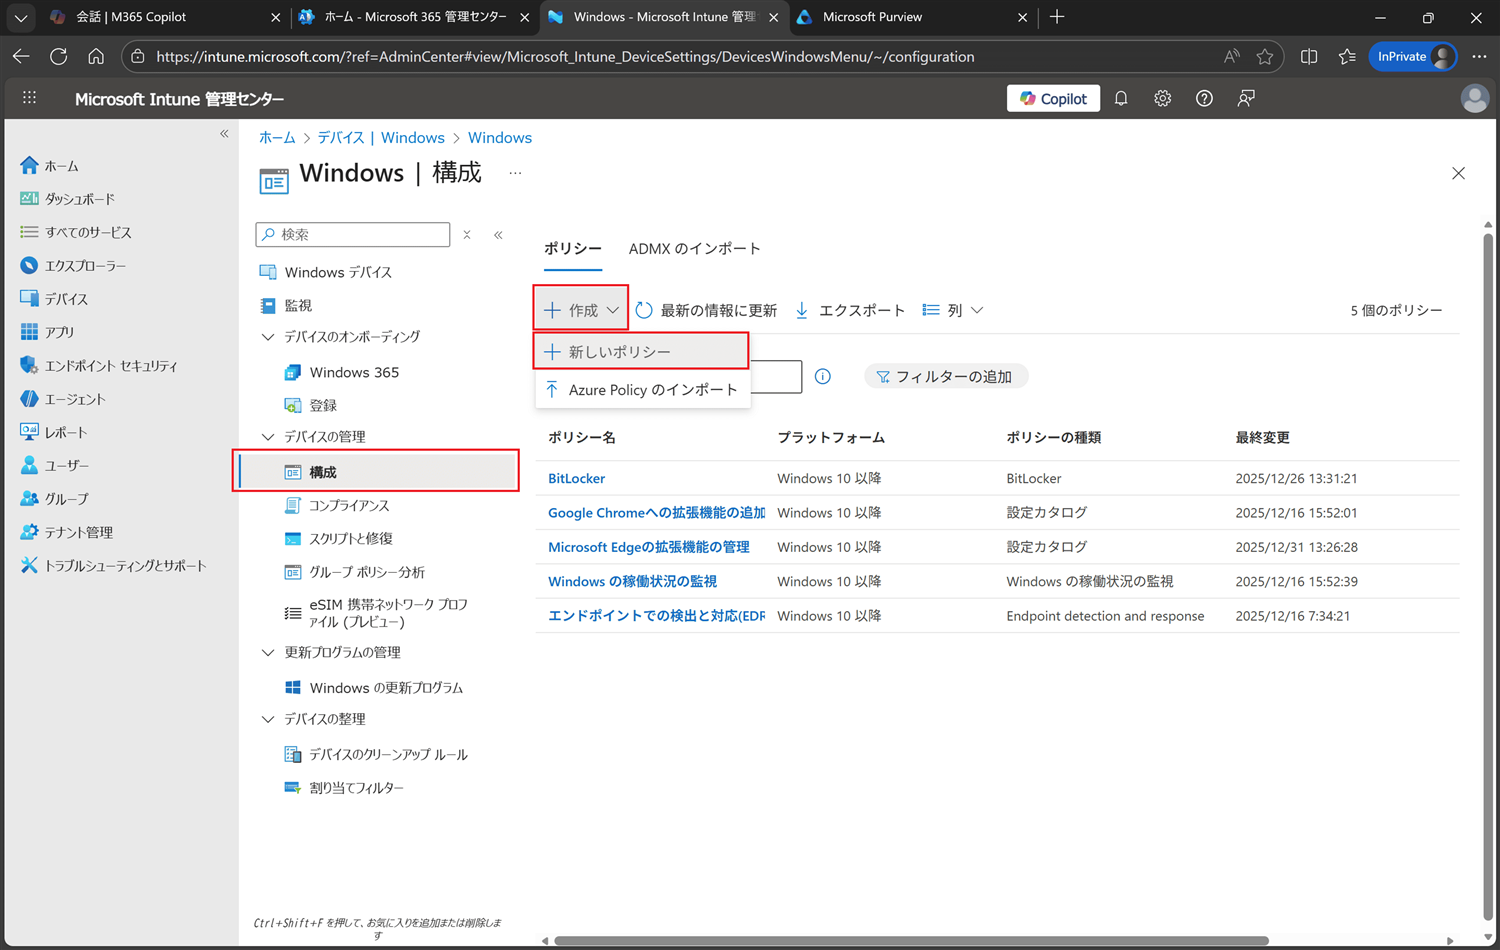Collapse the デバイスの管理 section
This screenshot has width=1500, height=950.
pos(268,437)
